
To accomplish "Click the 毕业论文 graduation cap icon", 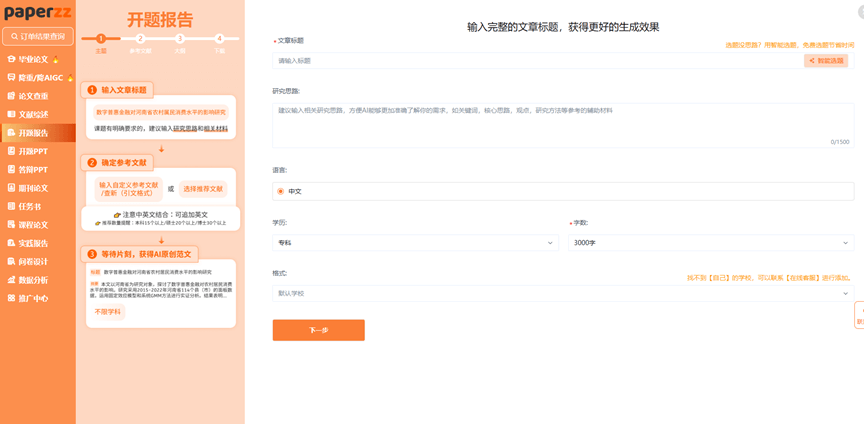I will tap(11, 59).
